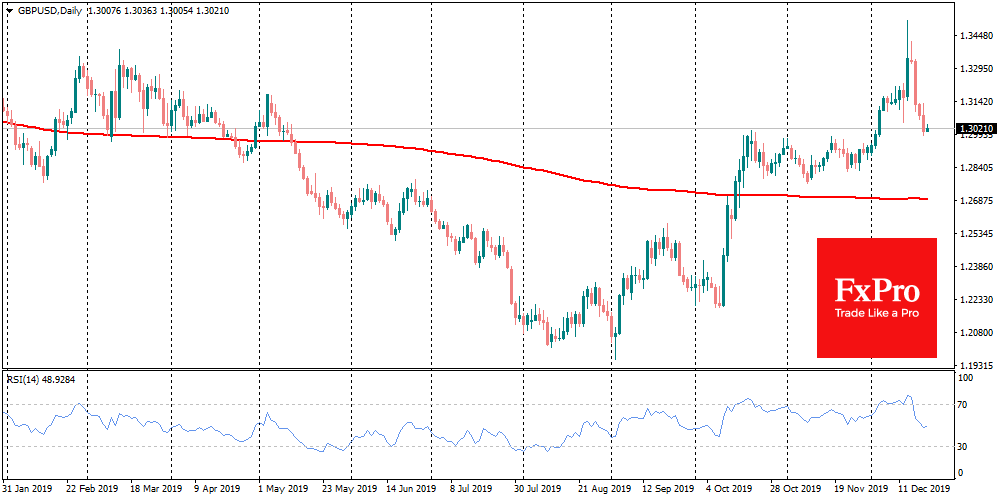
Task: Click the 'Trade Like a Pro' tagline
Action: coord(876,313)
